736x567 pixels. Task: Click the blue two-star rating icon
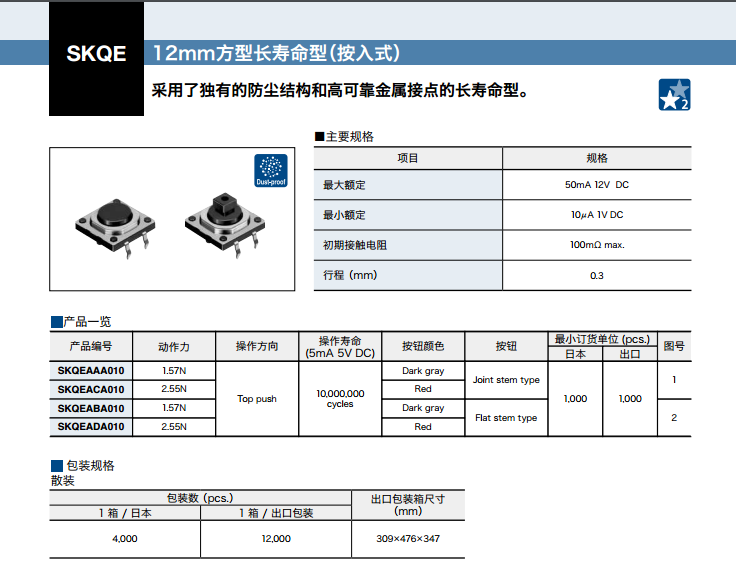pyautogui.click(x=674, y=94)
